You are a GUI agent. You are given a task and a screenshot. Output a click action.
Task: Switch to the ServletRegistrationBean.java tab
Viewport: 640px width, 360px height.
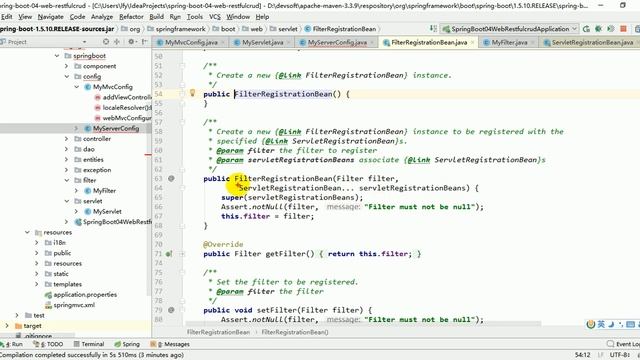click(x=588, y=42)
